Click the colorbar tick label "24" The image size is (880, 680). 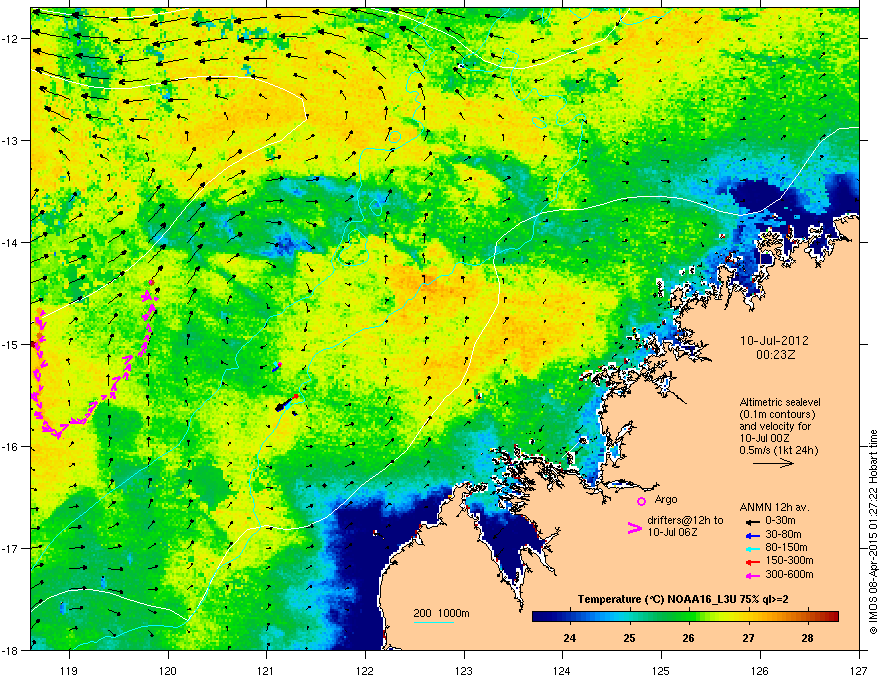click(x=570, y=638)
